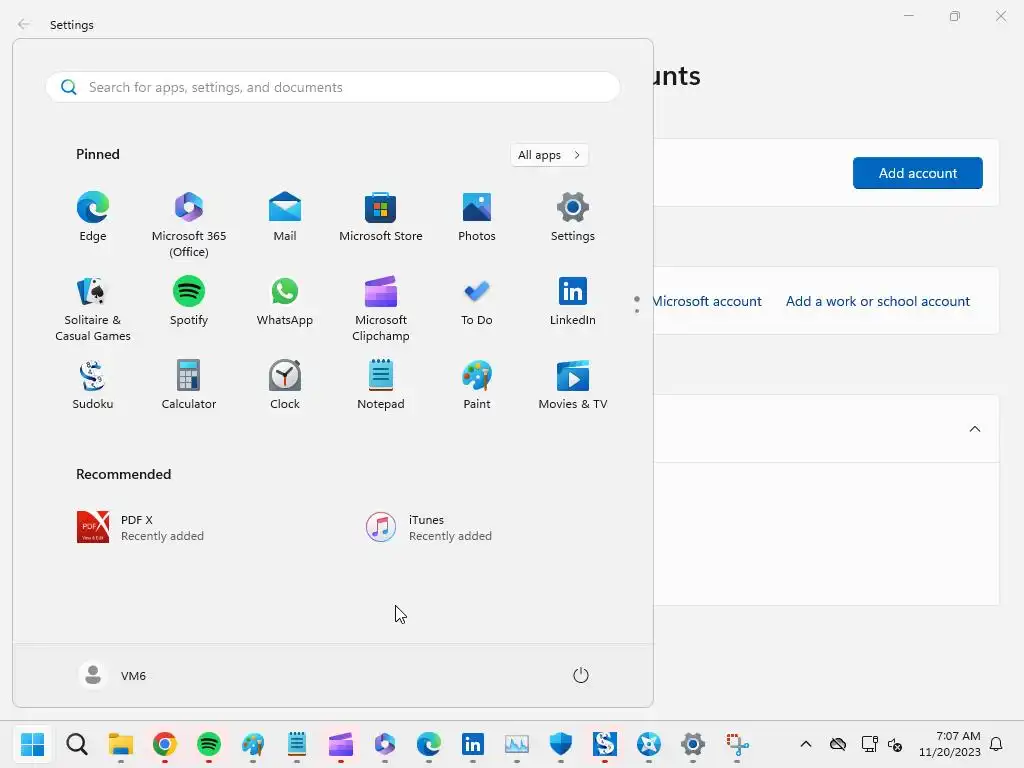
Task: Show hidden system tray icons
Action: pos(806,744)
